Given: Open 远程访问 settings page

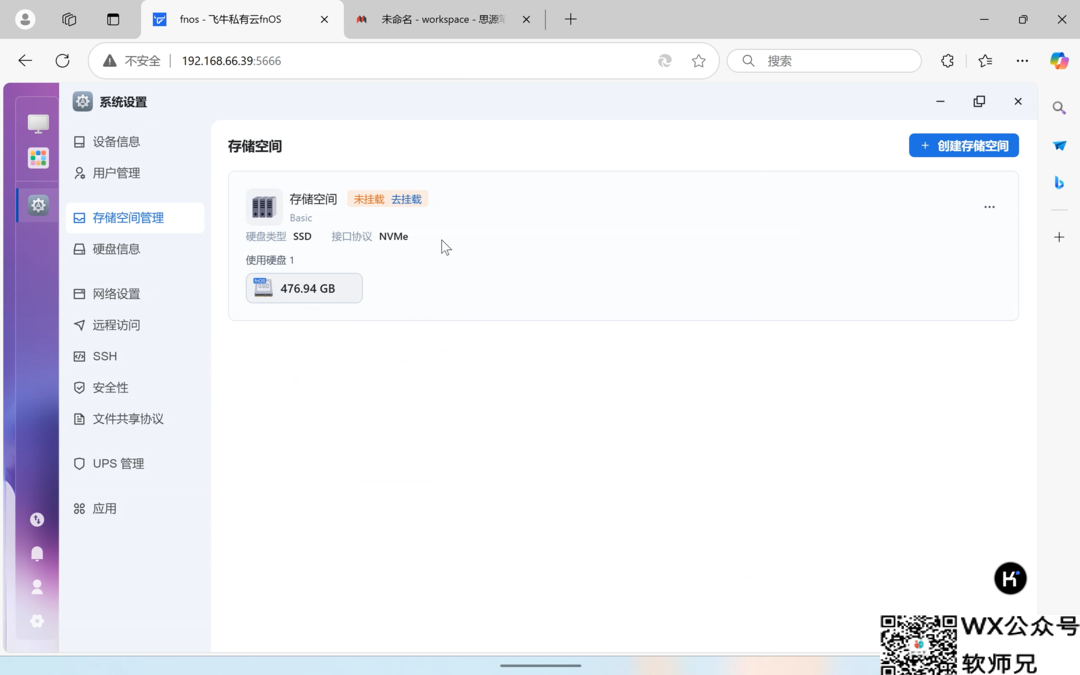Looking at the screenshot, I should (135, 325).
